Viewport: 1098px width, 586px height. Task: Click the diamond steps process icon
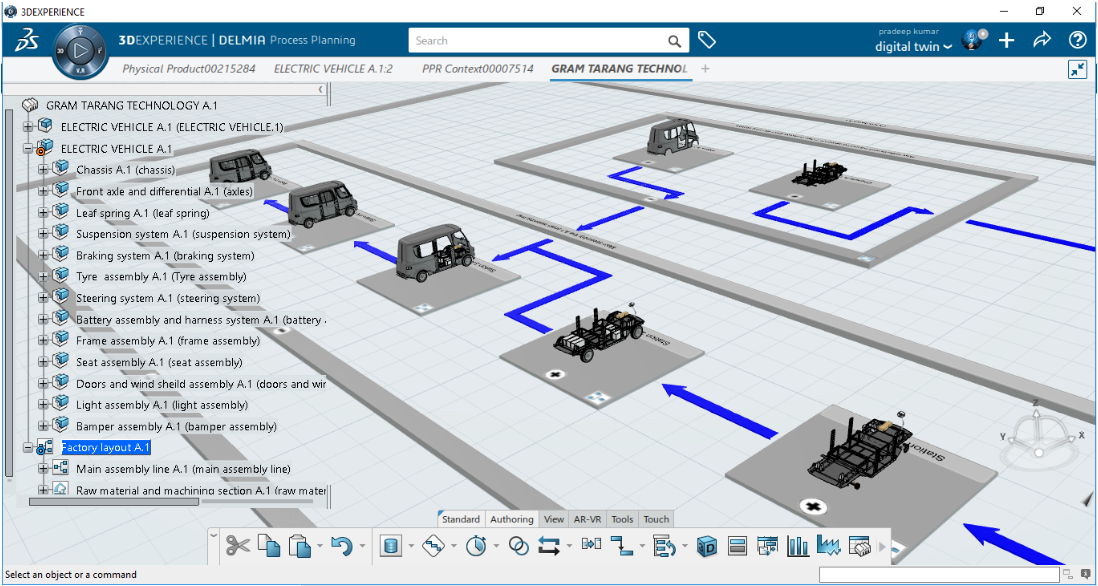tap(434, 545)
